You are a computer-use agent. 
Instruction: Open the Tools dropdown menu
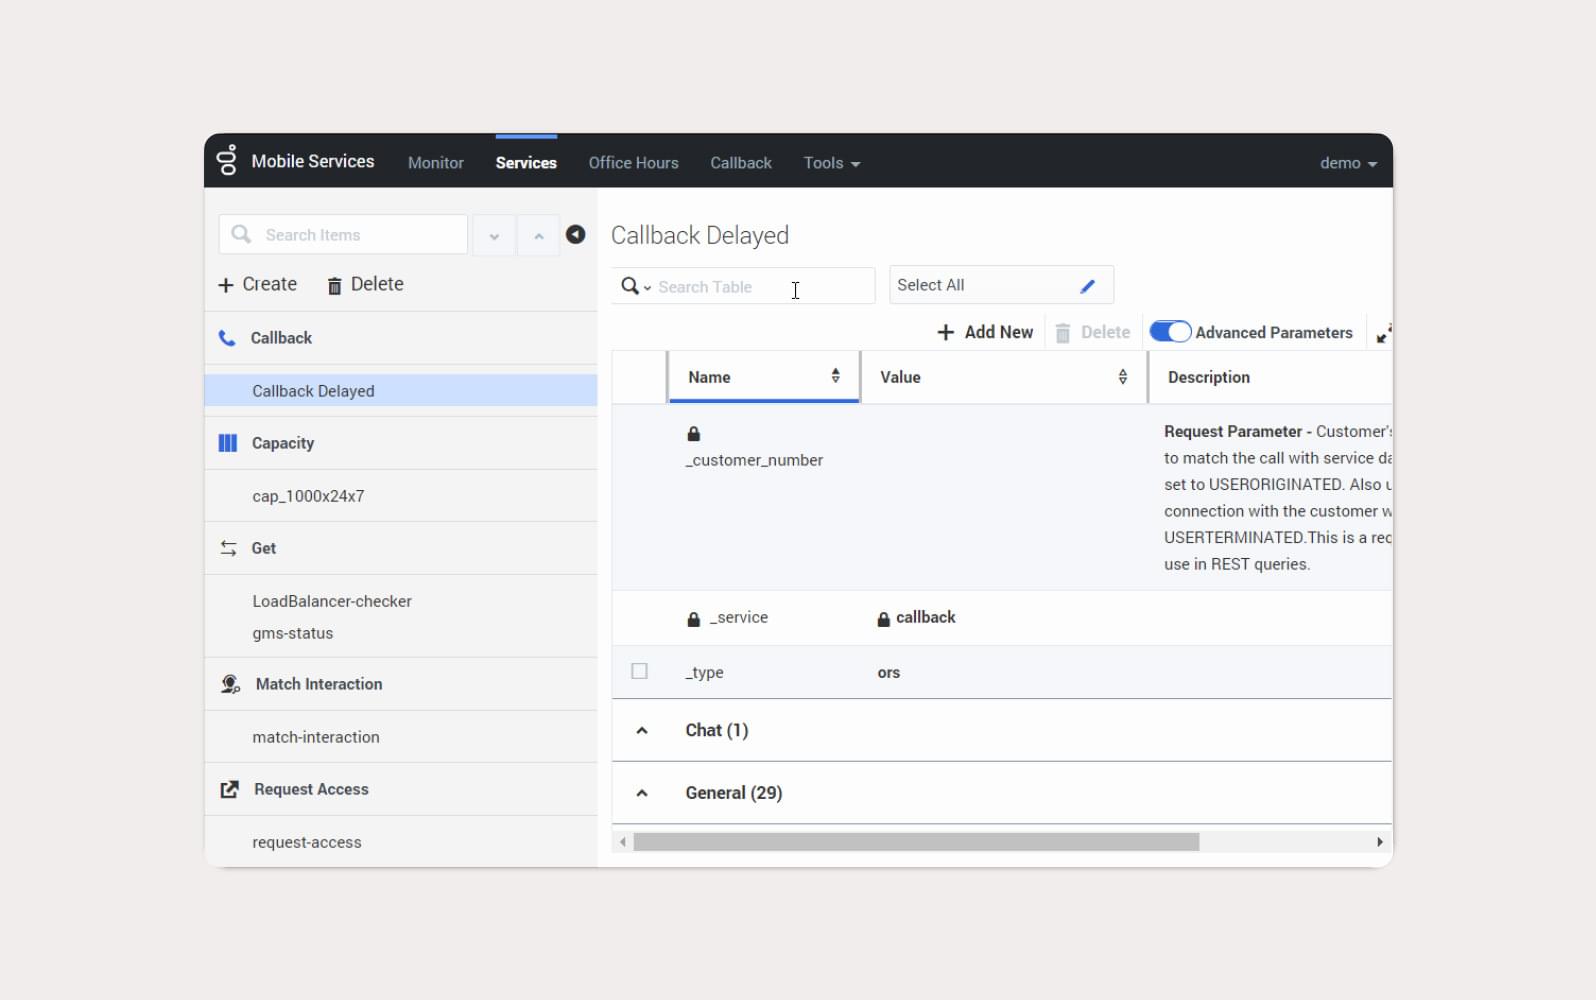(831, 163)
